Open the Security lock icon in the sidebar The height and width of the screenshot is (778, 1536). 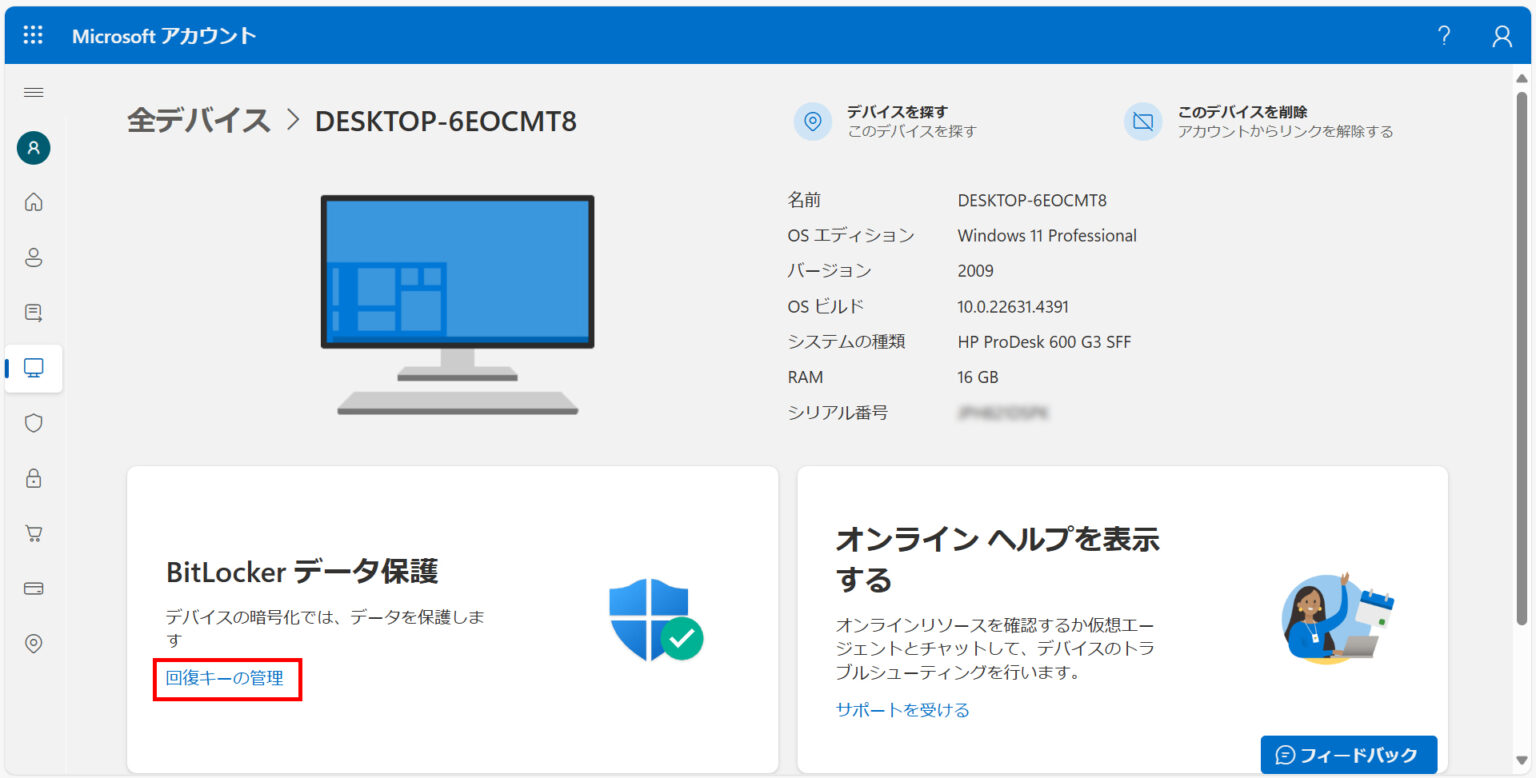[33, 478]
